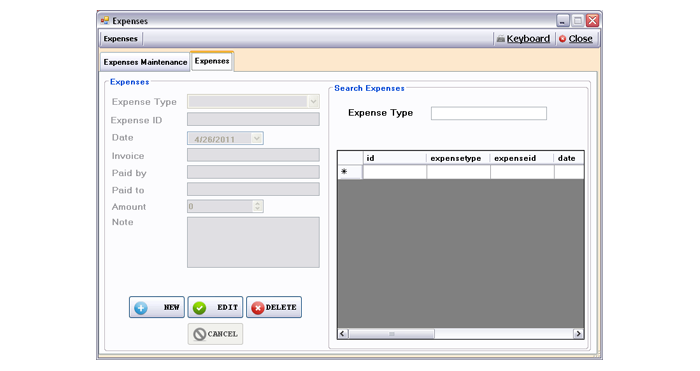Click the Expenses toolbar label

pyautogui.click(x=121, y=39)
